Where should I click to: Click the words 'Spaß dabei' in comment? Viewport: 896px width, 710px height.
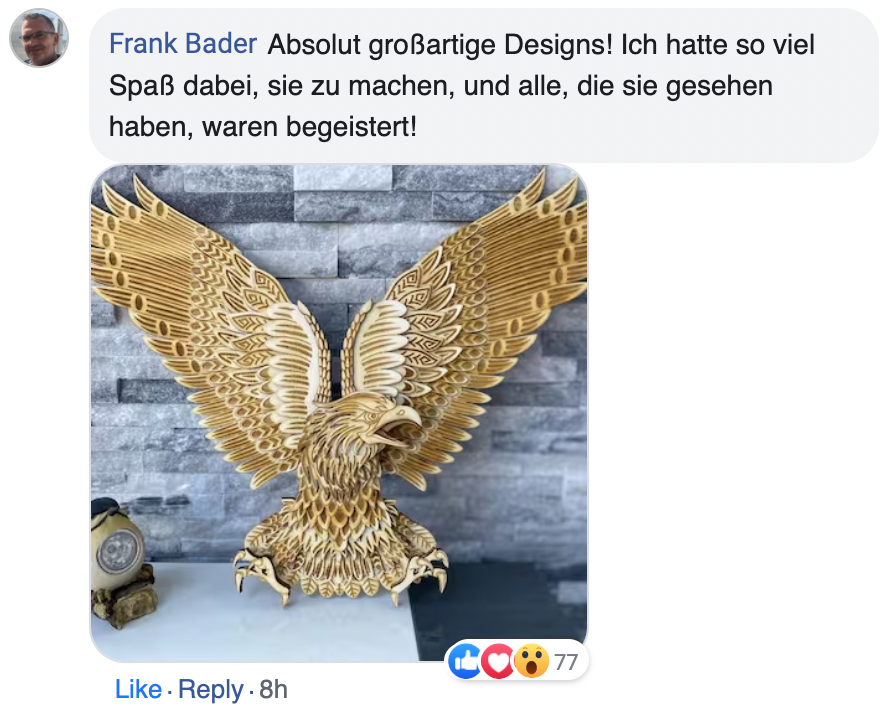point(183,86)
